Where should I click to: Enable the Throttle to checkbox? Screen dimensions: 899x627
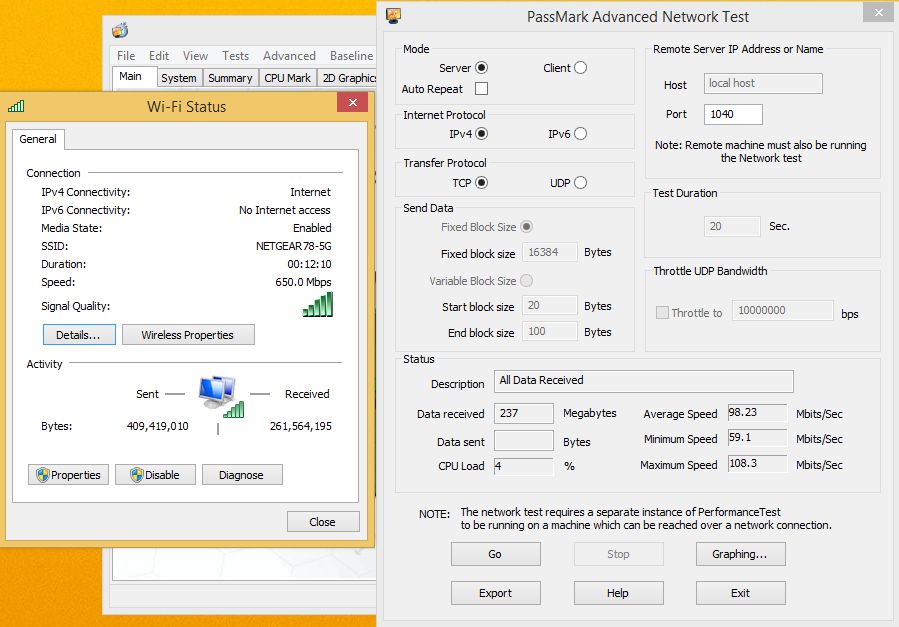[662, 313]
